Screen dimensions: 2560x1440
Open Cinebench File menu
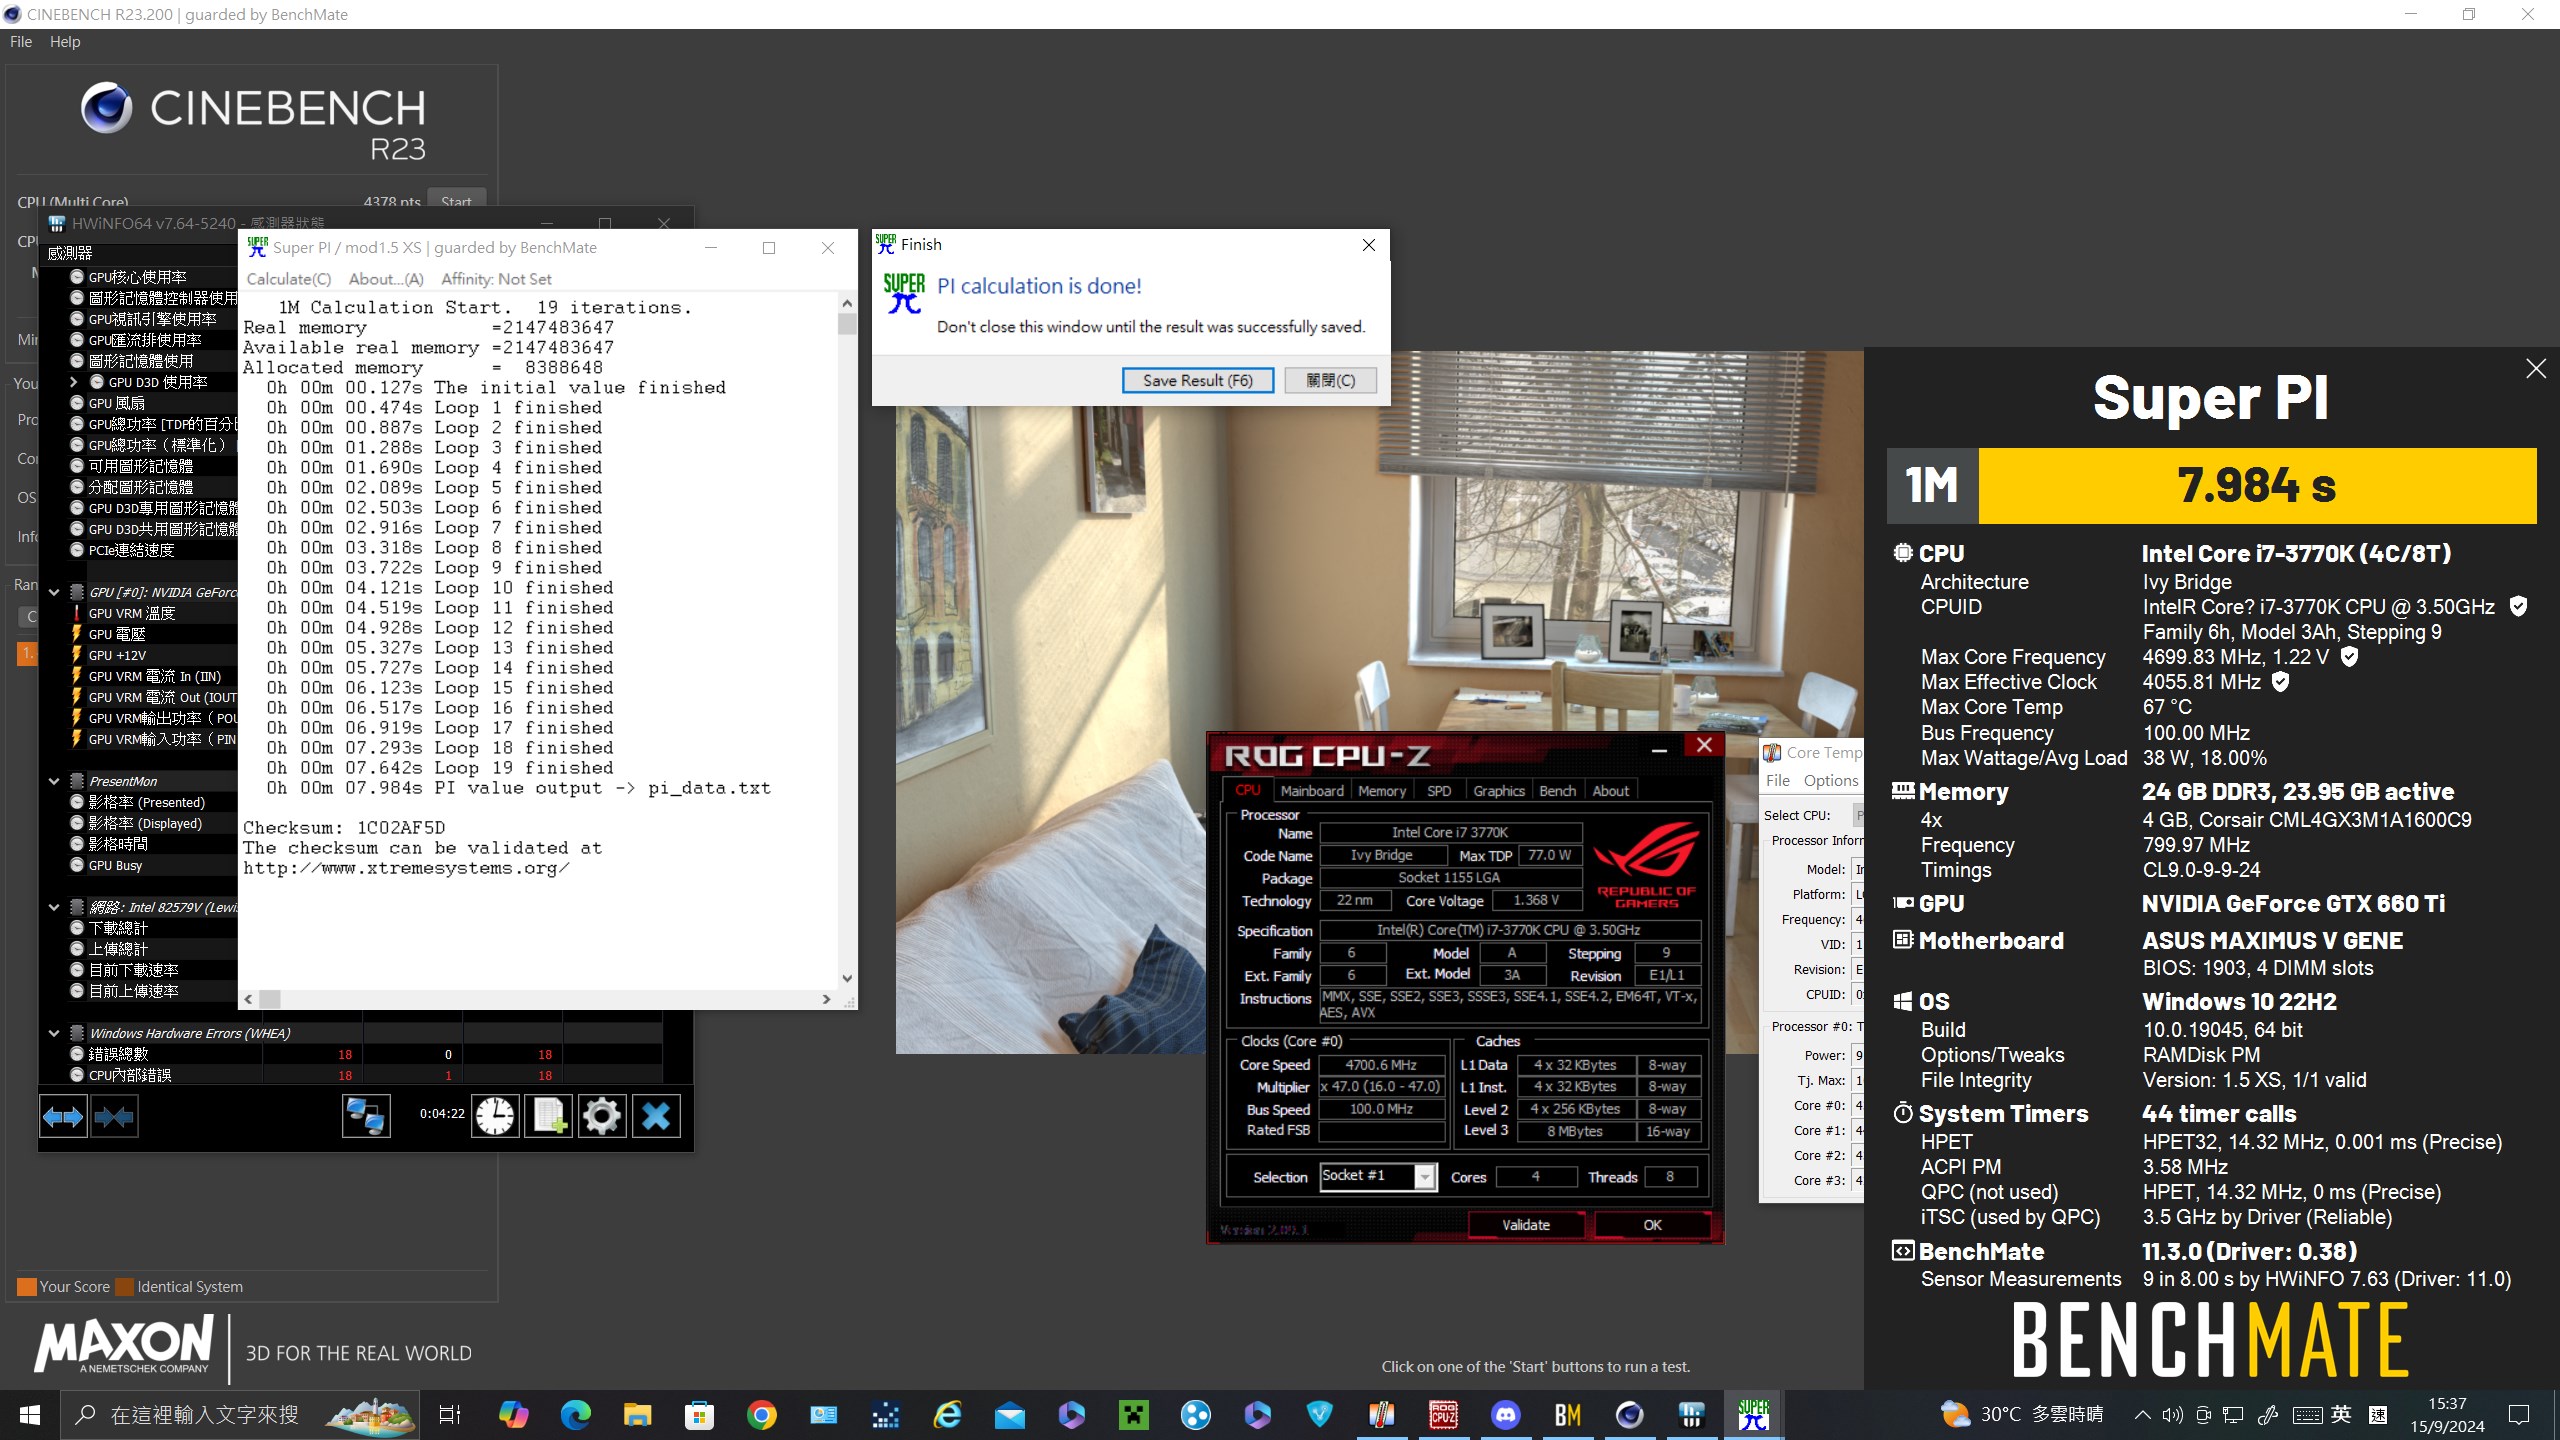click(x=21, y=42)
